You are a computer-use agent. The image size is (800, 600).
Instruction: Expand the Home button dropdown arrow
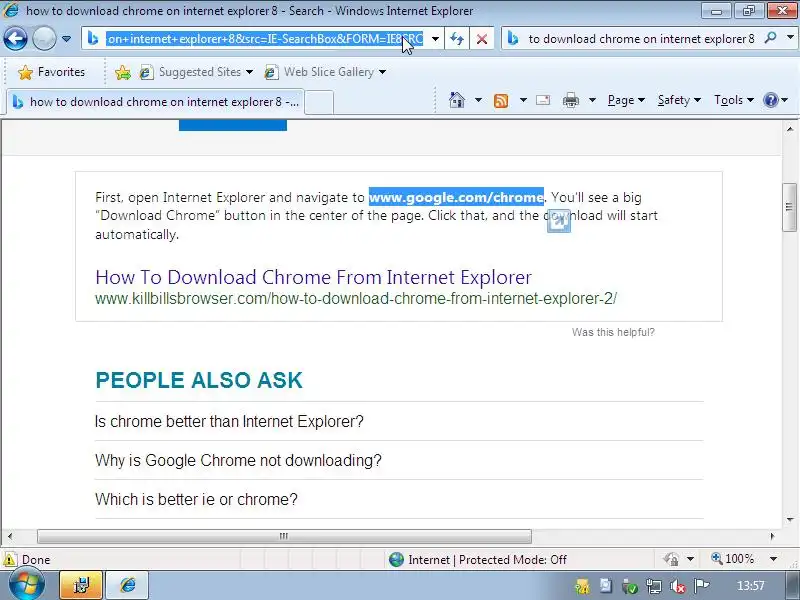coord(478,100)
